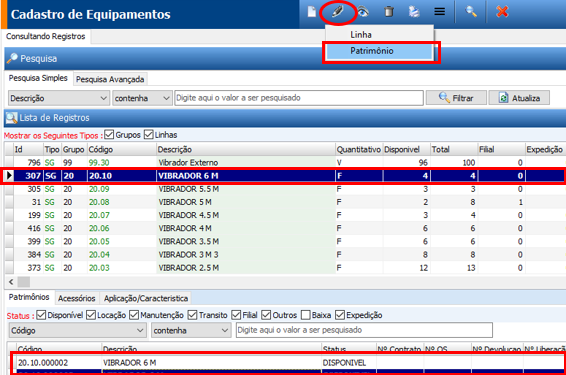
Task: Toggle the Linhas checkbox
Action: coord(148,135)
